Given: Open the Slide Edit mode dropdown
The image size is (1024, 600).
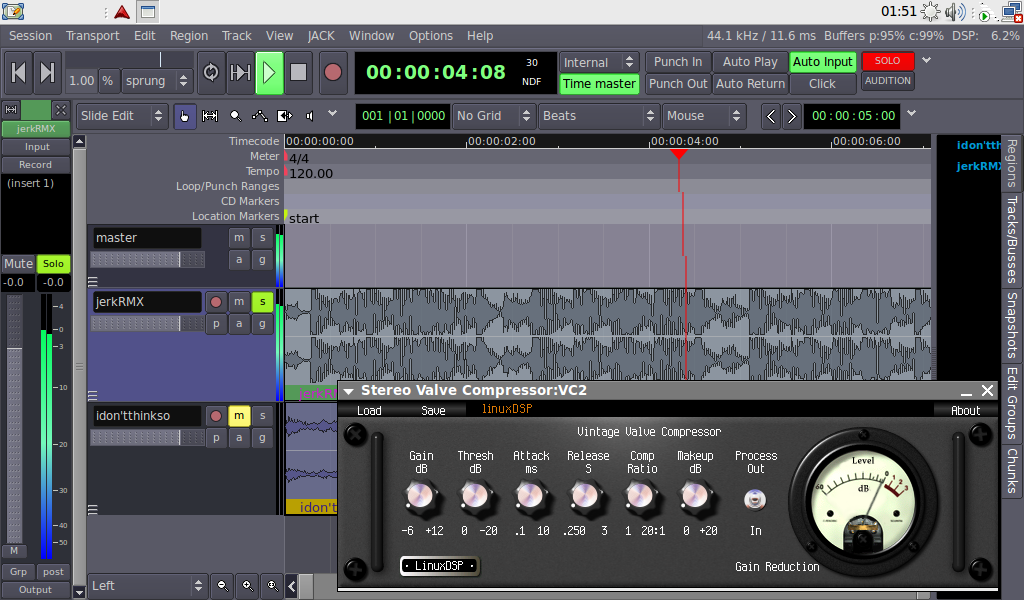Looking at the screenshot, I should coord(122,116).
